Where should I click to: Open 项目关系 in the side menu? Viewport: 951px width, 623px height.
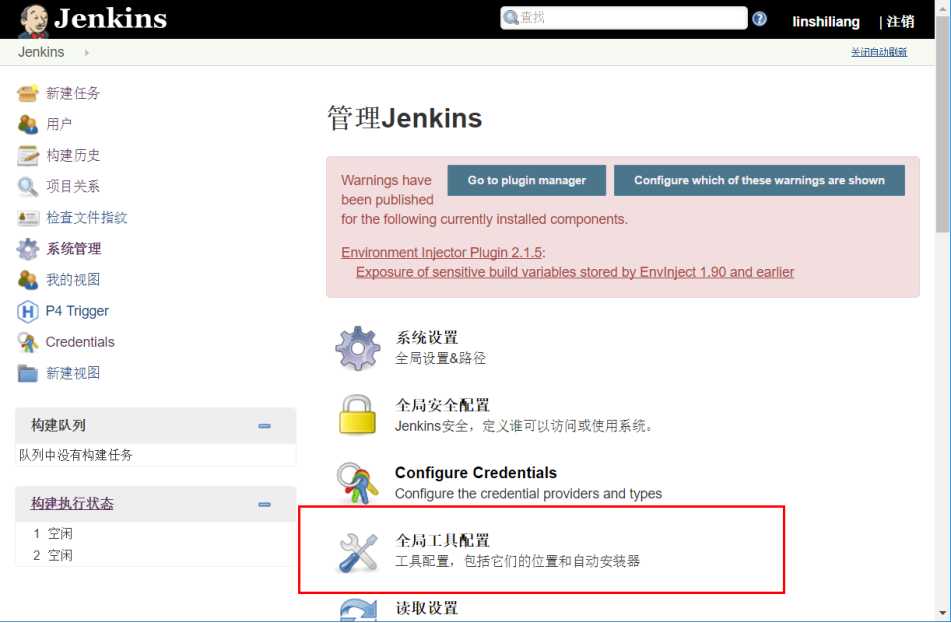73,186
